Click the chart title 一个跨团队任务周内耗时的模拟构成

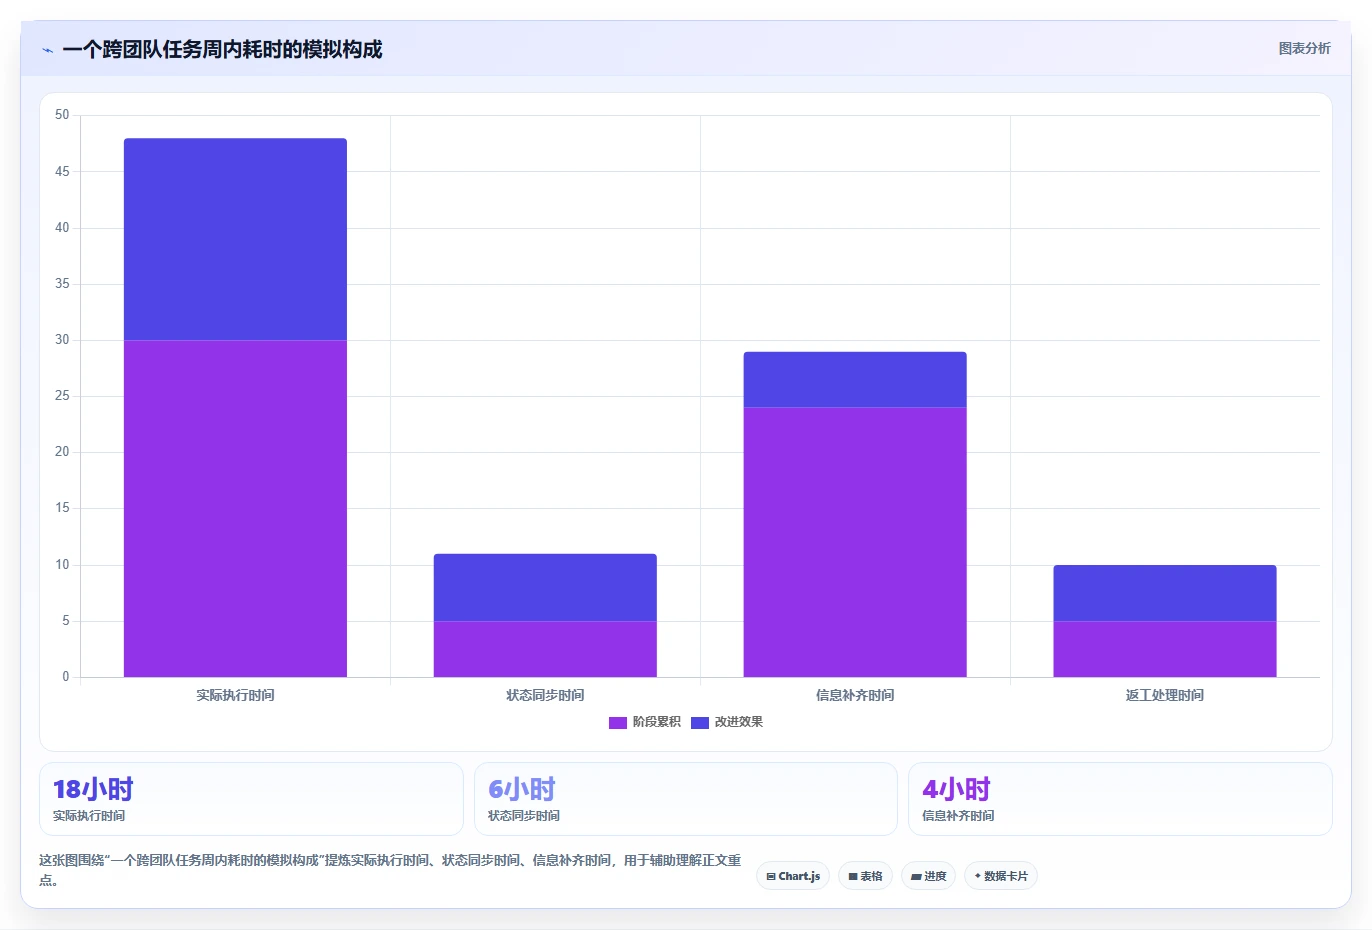pyautogui.click(x=222, y=50)
